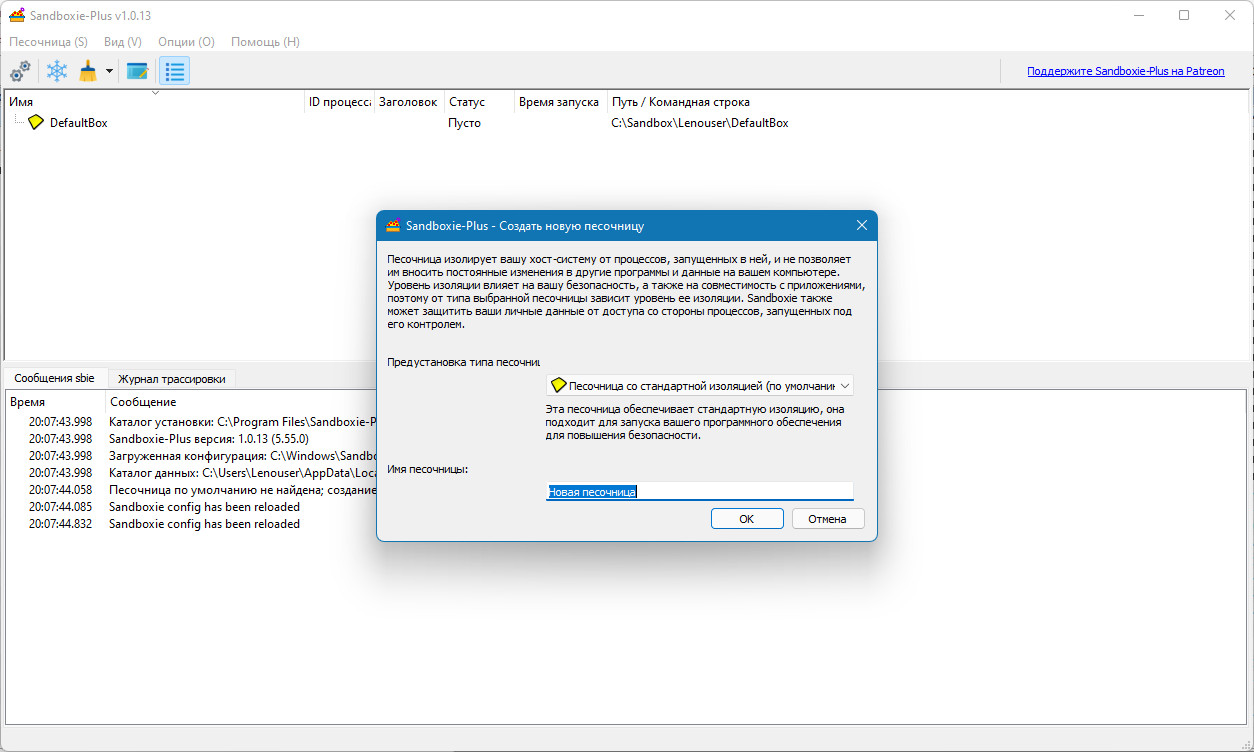The image size is (1254, 752).
Task: Open the broom cleanup dropdown arrow
Action: 109,71
